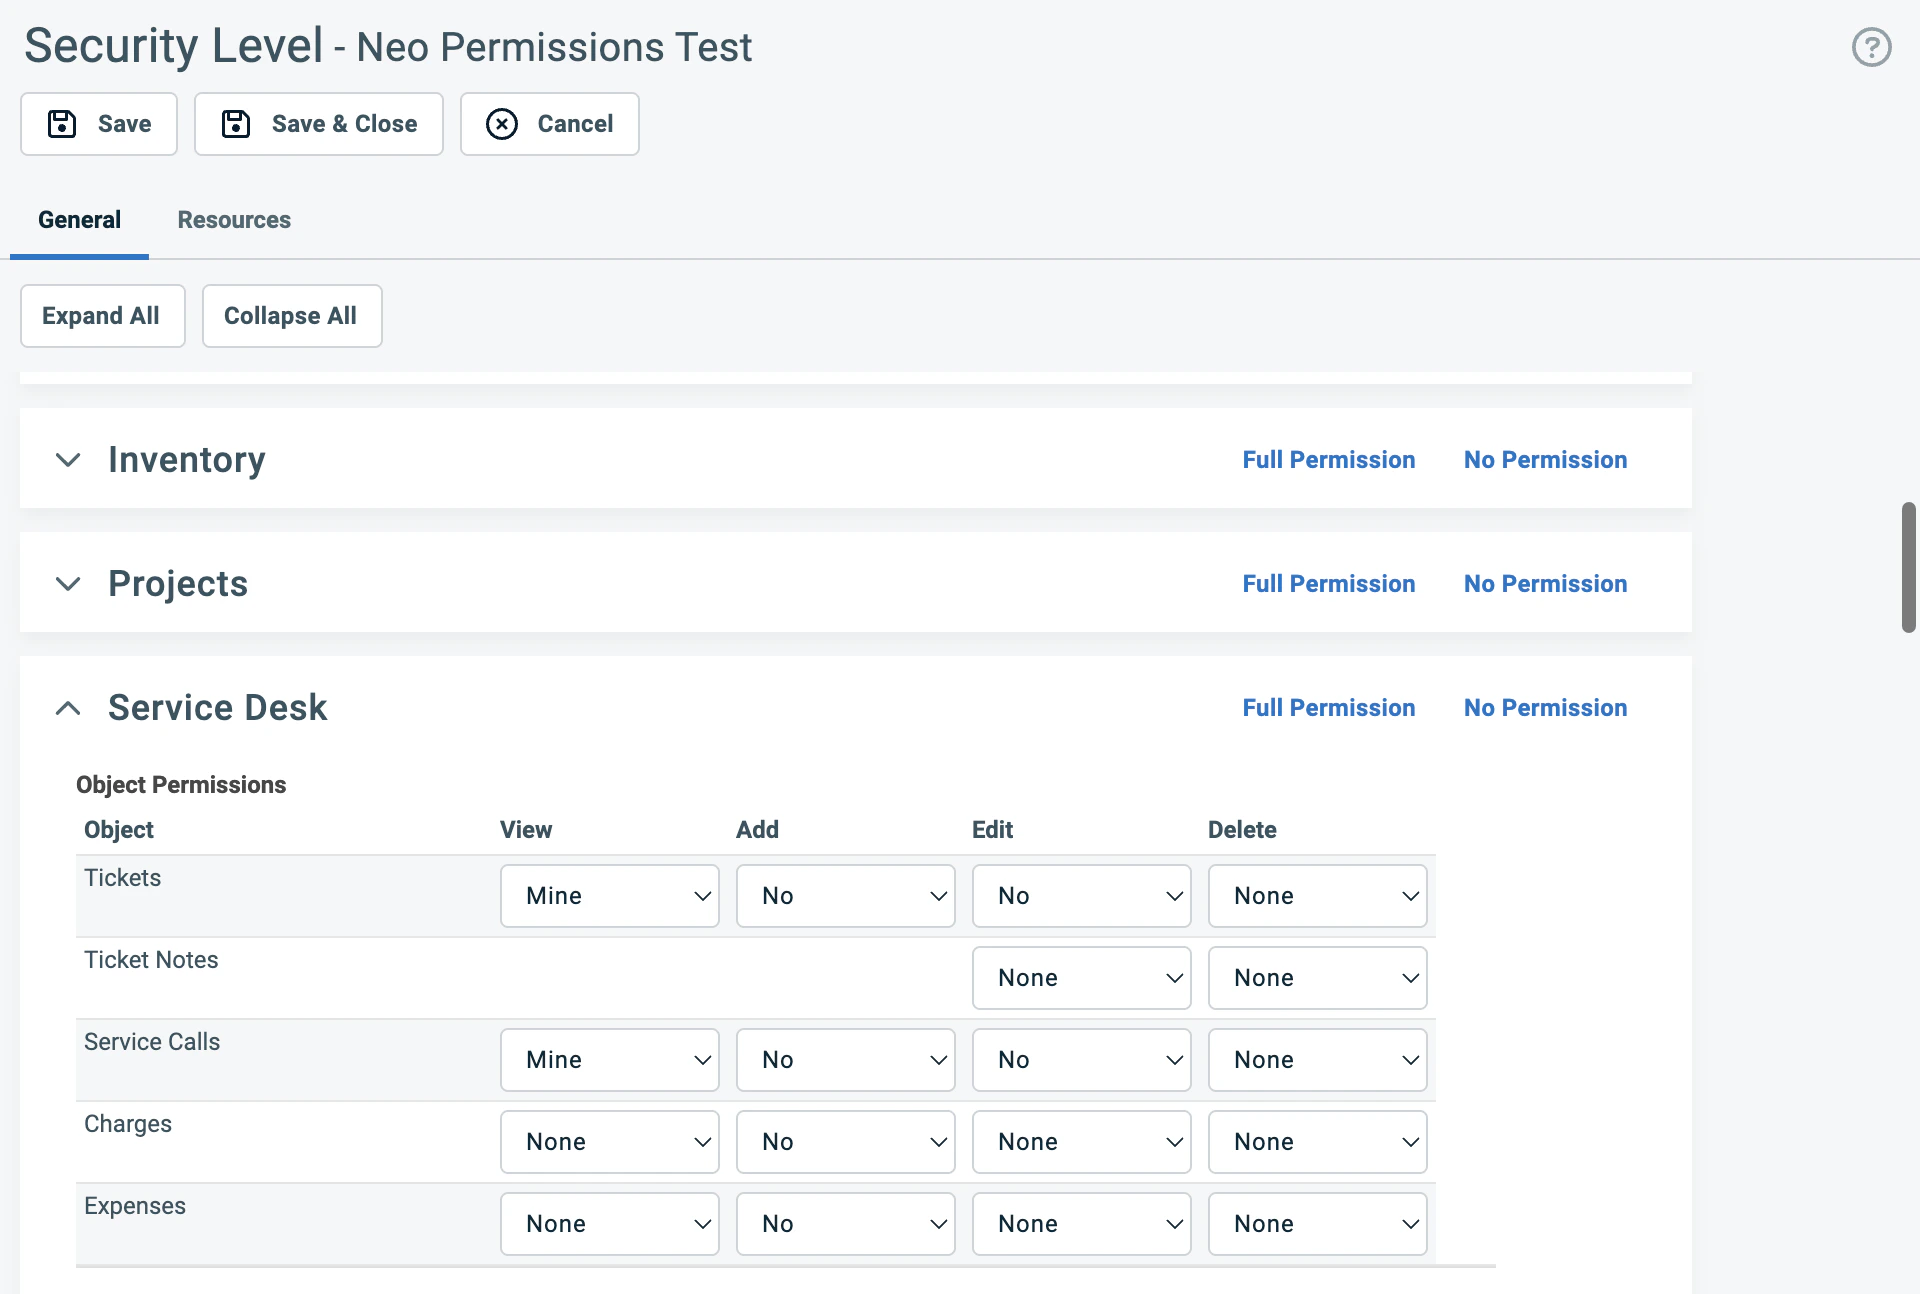Apply No Permission to Inventory
Screen dimensions: 1920x1294
coord(1545,459)
